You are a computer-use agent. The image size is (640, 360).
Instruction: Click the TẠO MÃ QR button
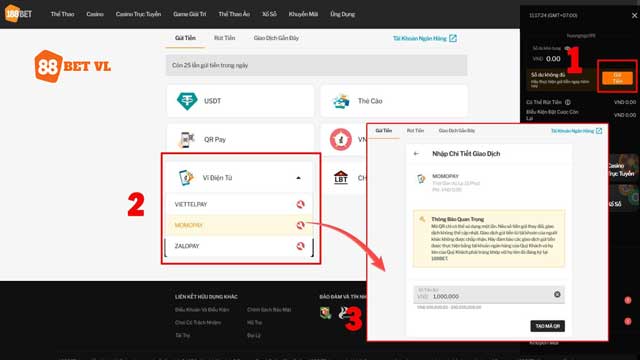point(547,326)
